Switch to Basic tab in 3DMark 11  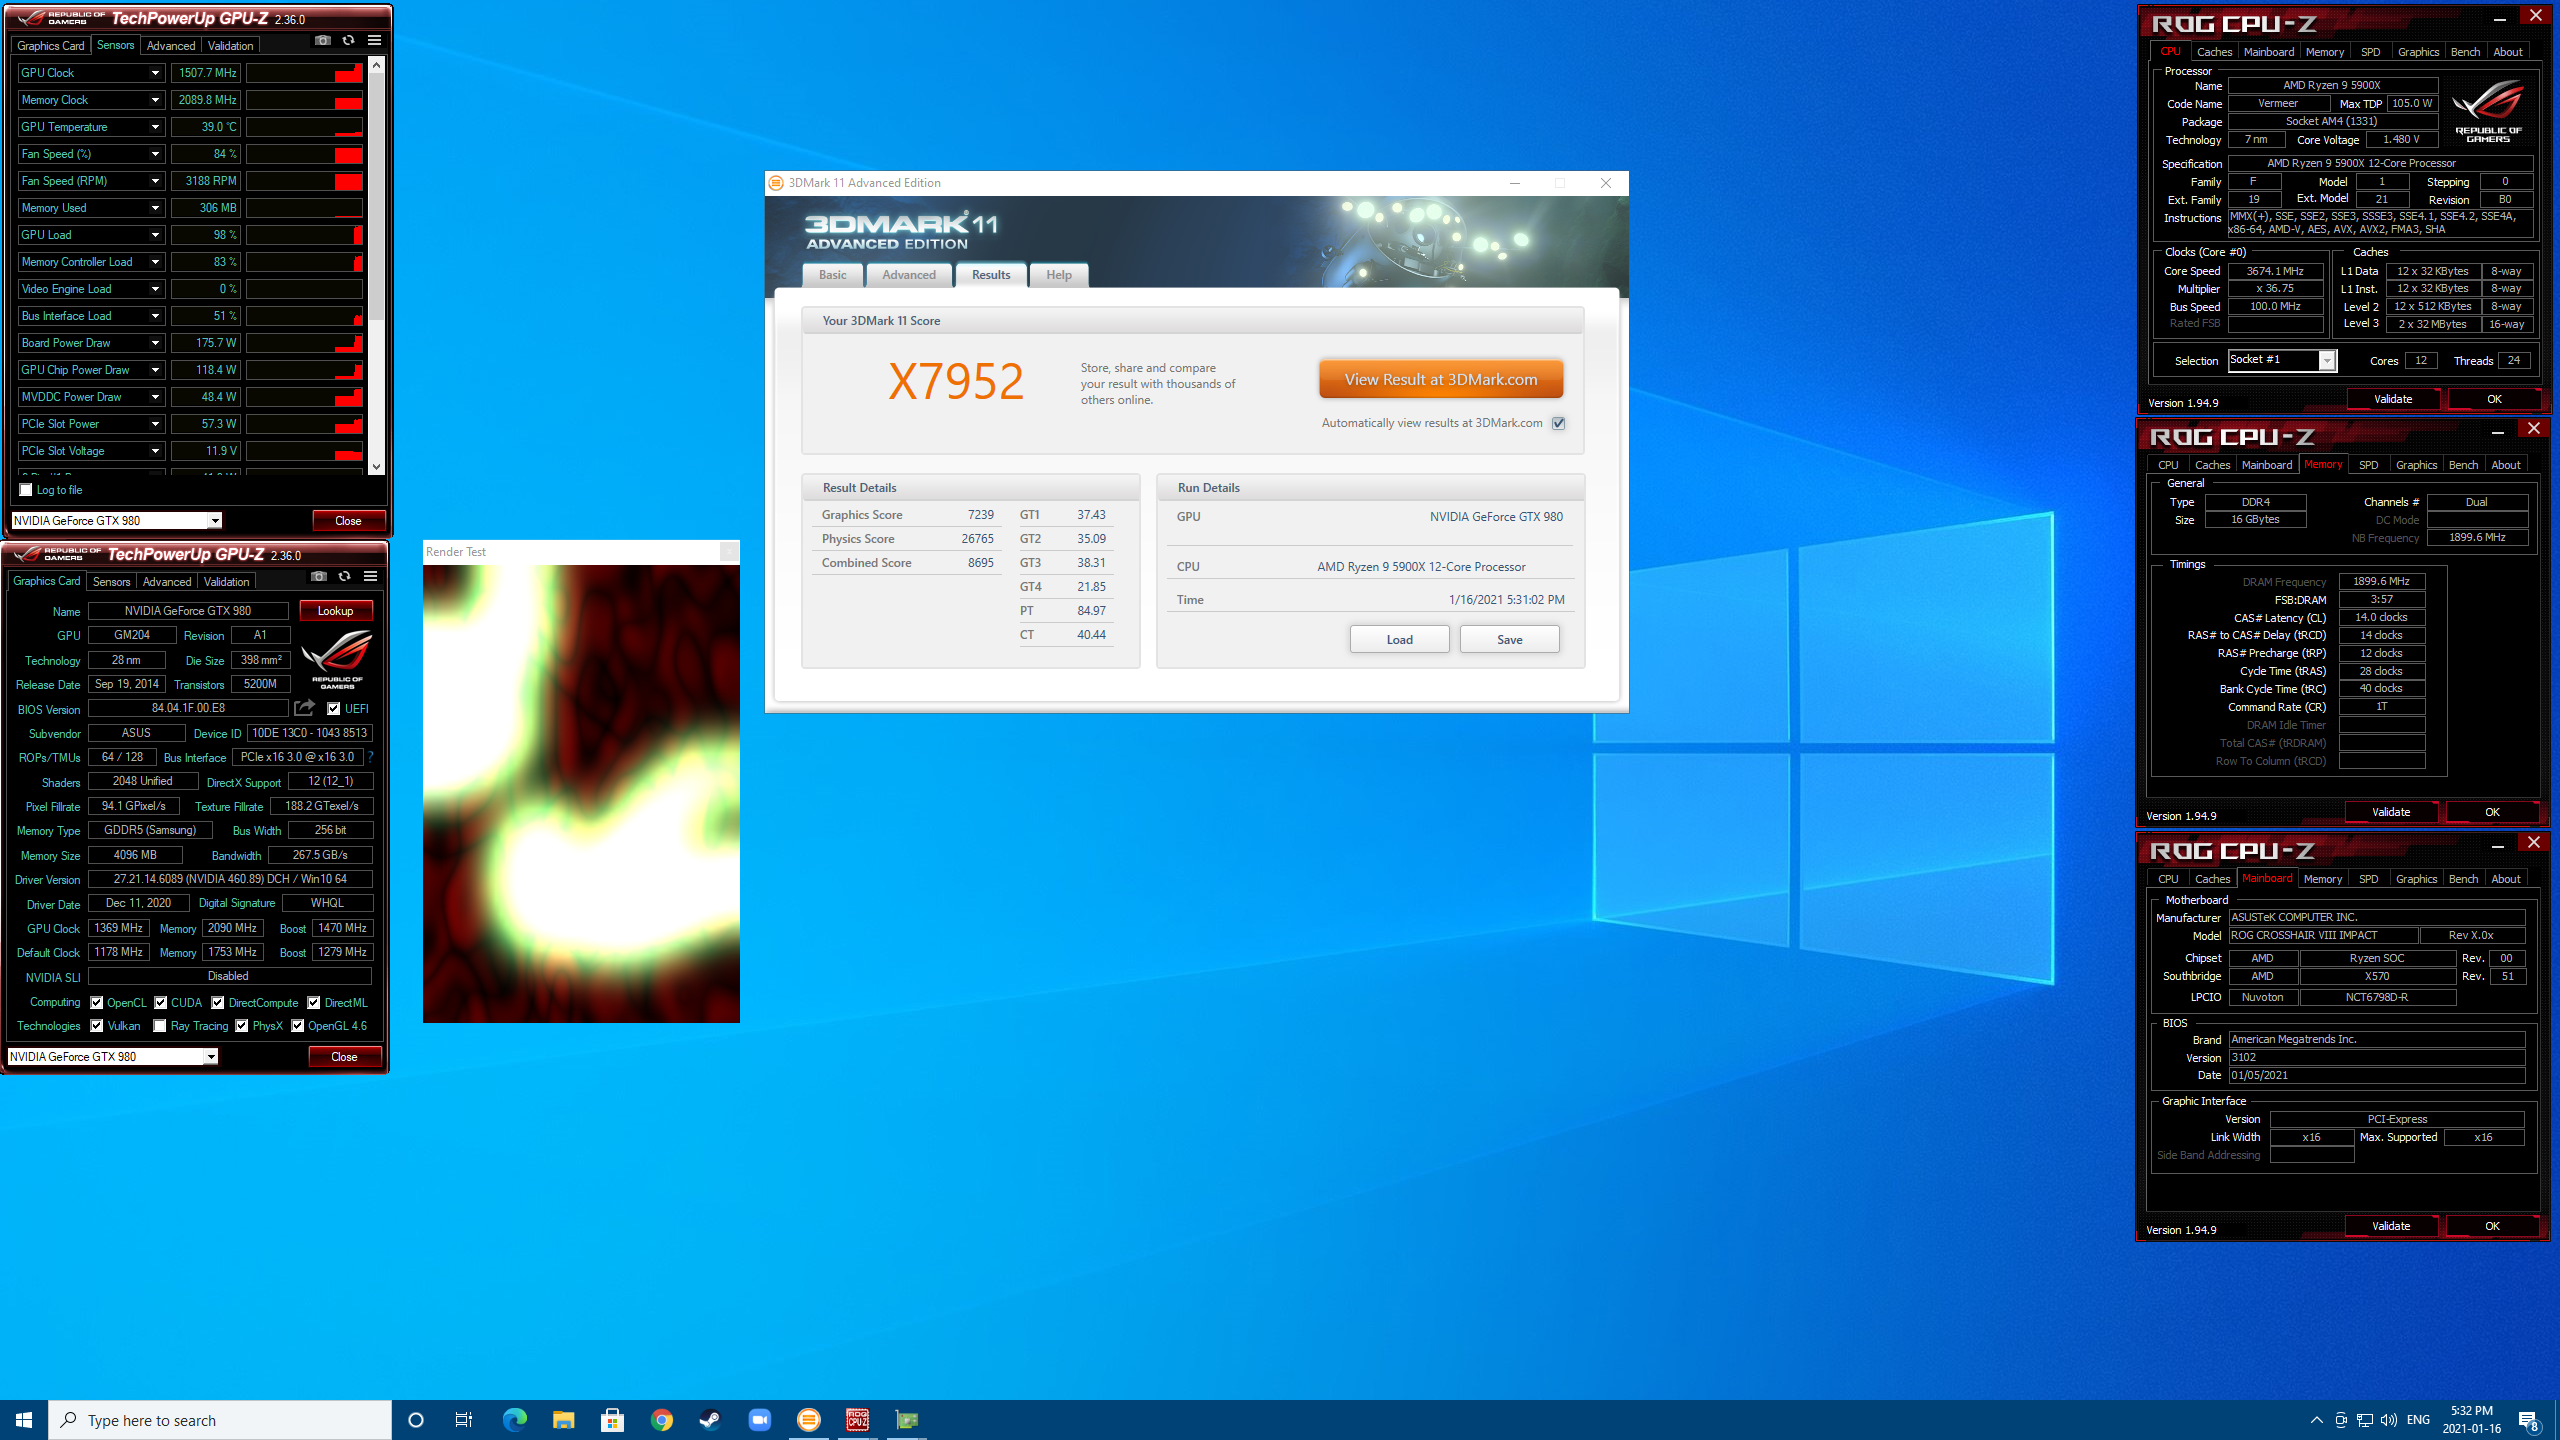(832, 275)
